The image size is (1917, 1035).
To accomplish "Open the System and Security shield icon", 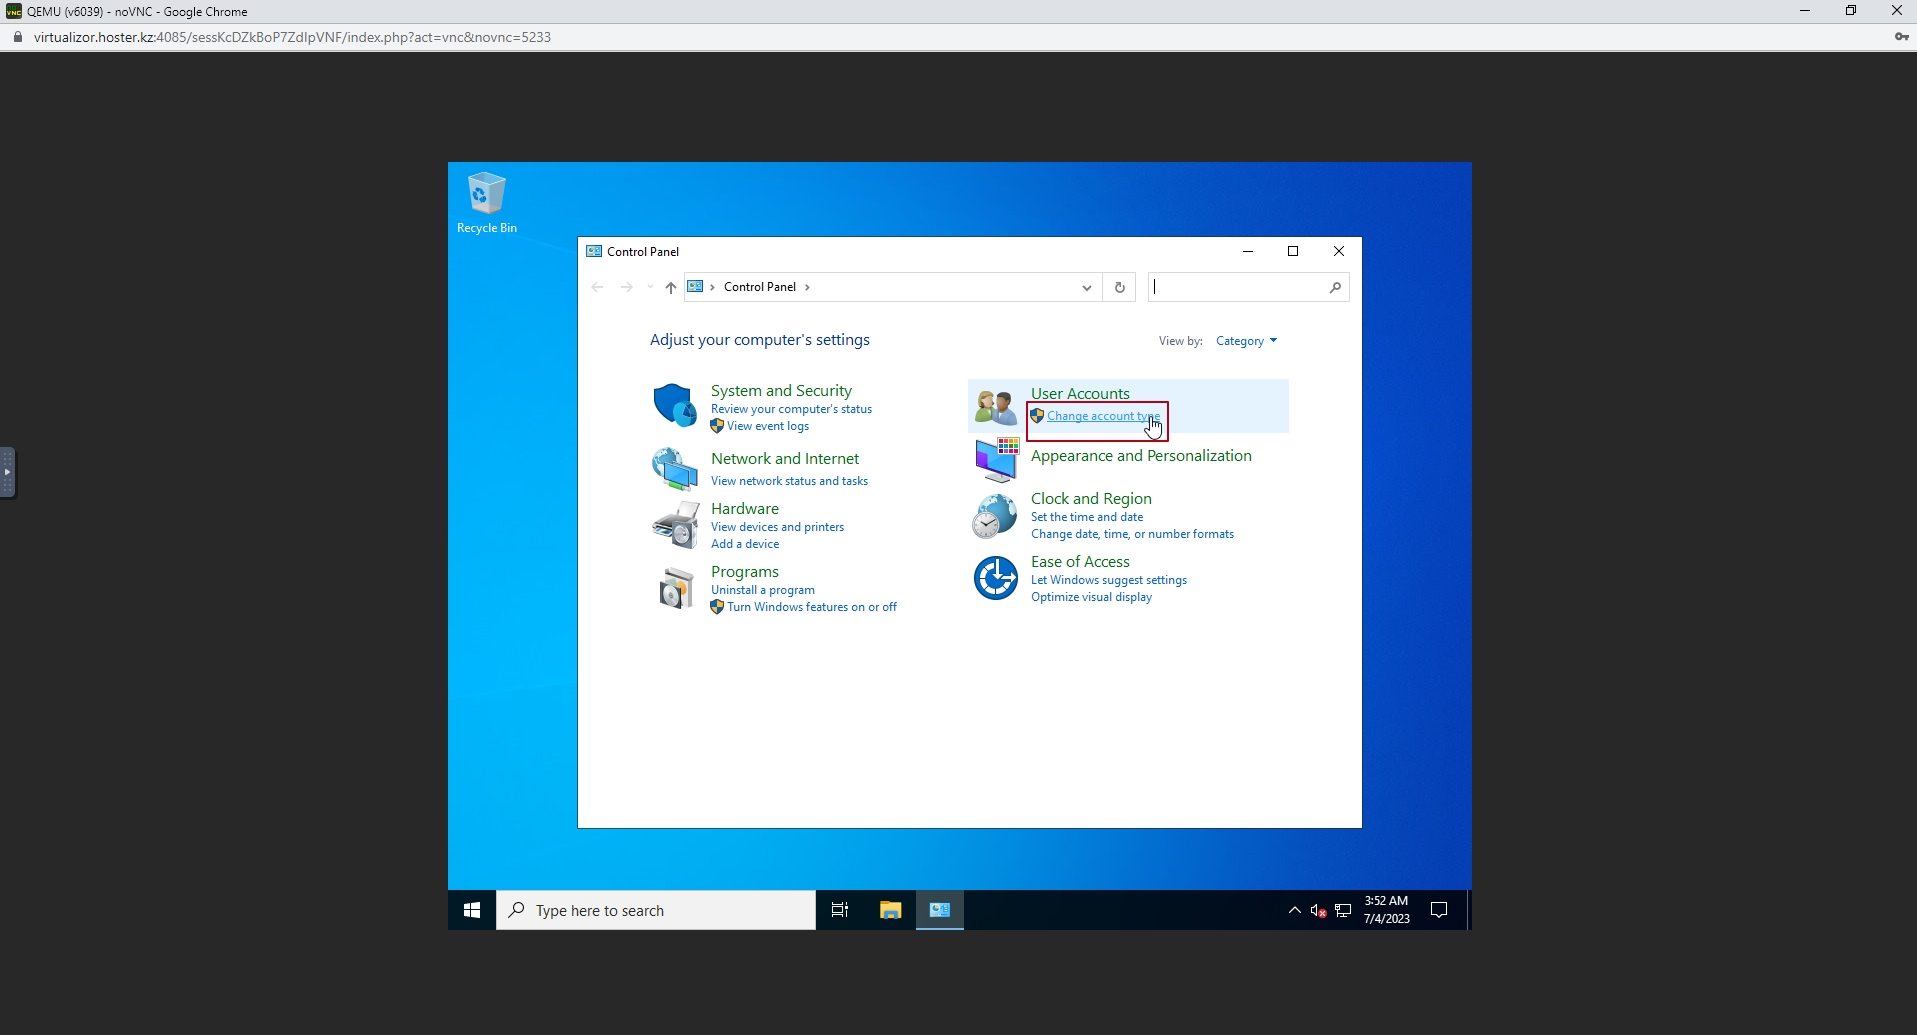I will point(675,405).
